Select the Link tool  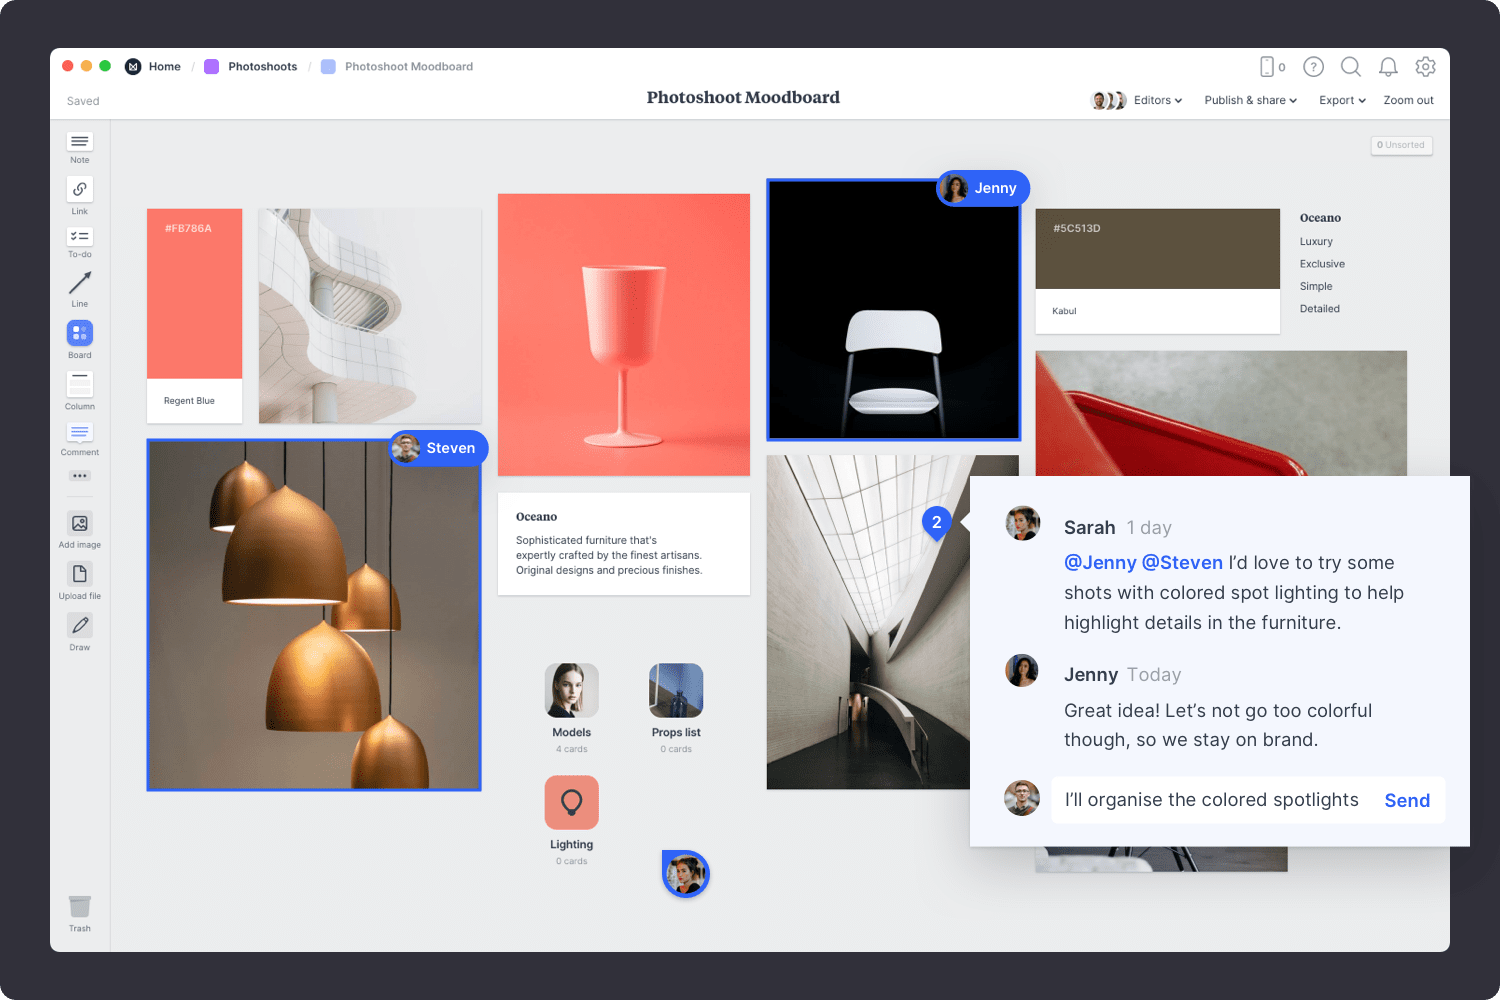80,190
